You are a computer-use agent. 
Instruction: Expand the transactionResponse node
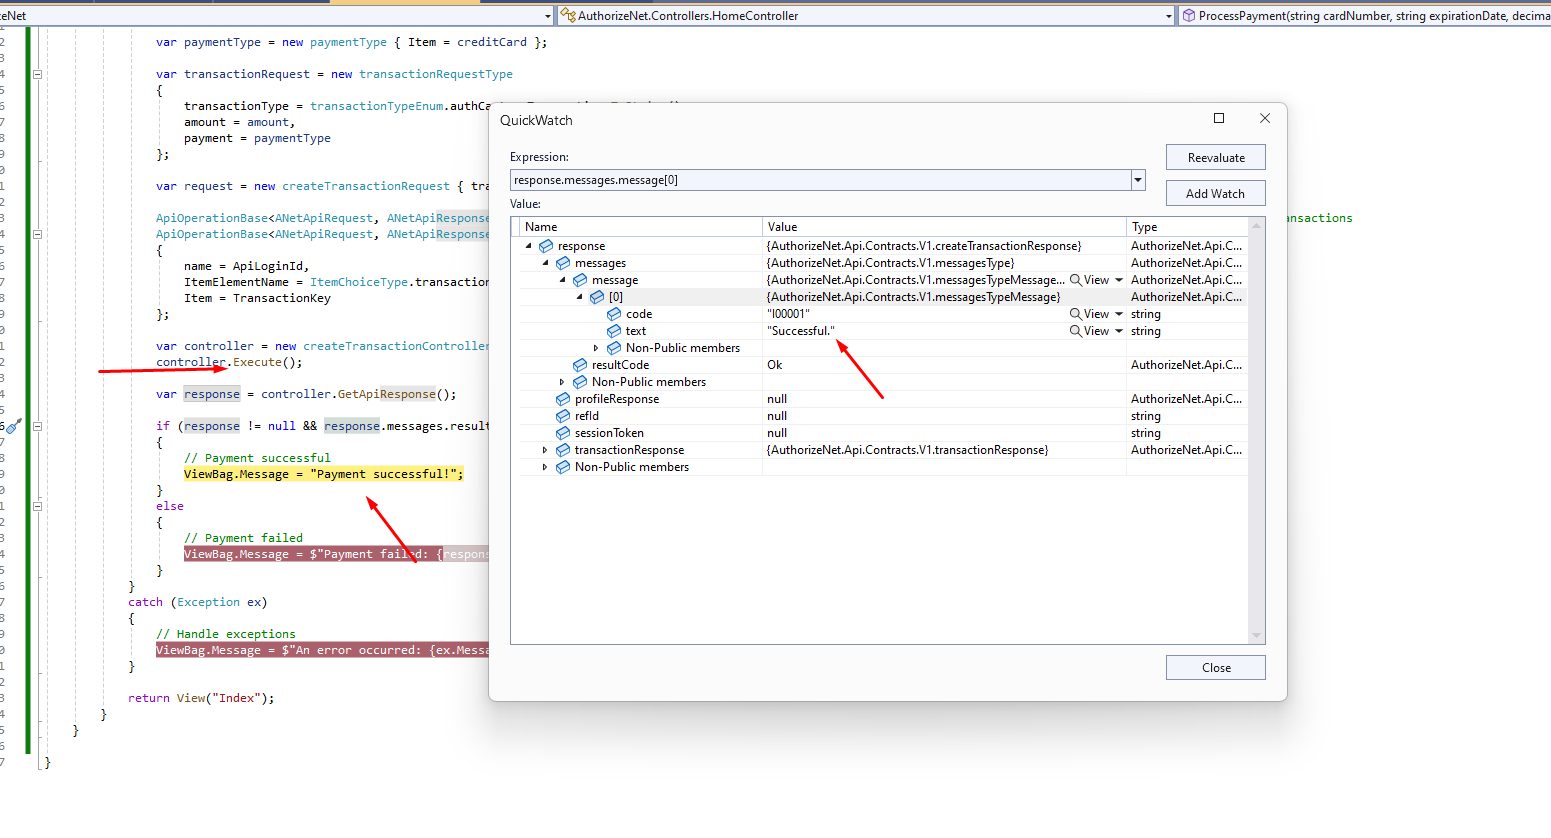coord(545,450)
